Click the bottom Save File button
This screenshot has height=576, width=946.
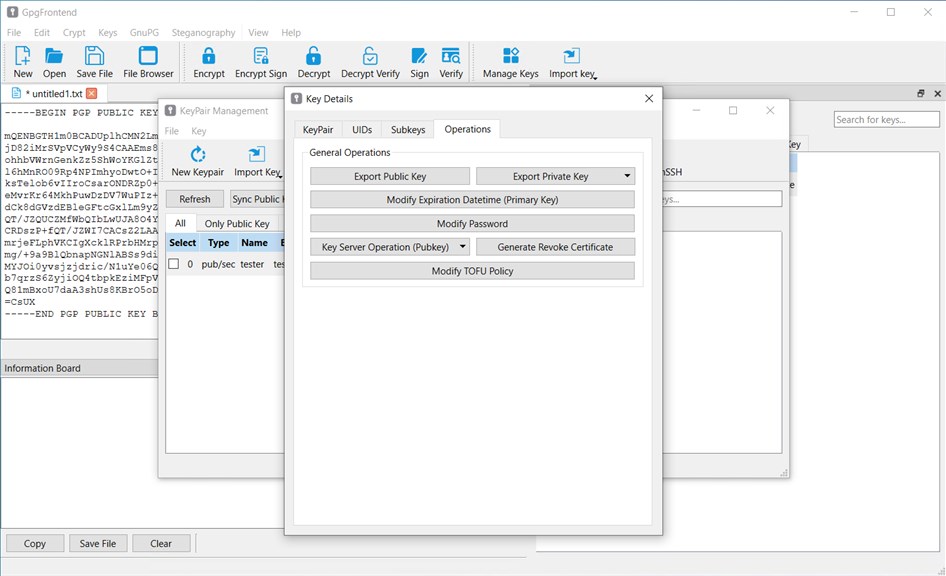(98, 543)
